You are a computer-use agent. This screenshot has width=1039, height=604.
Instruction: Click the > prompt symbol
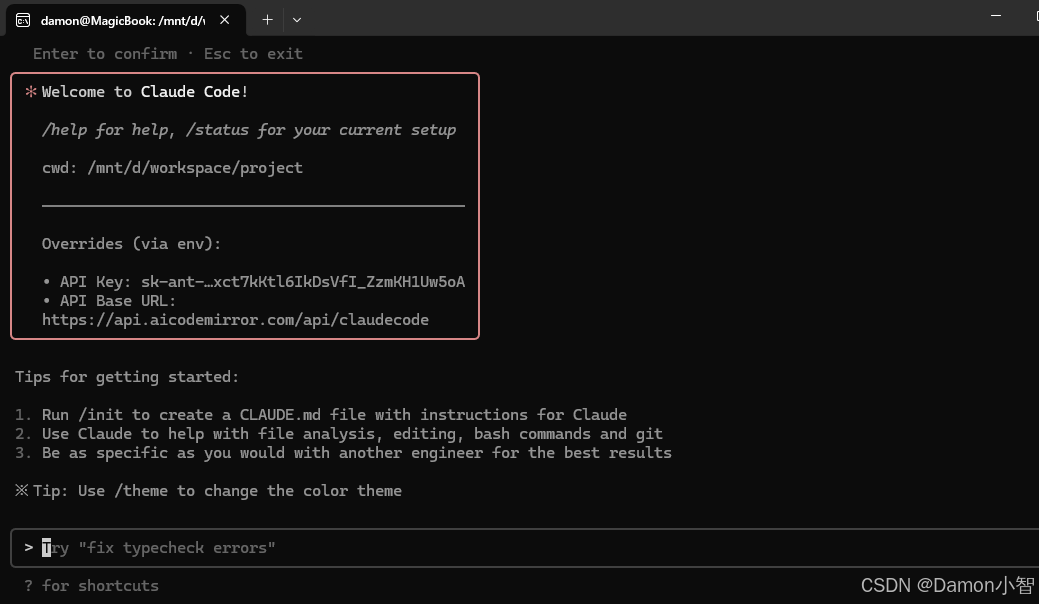click(x=29, y=548)
